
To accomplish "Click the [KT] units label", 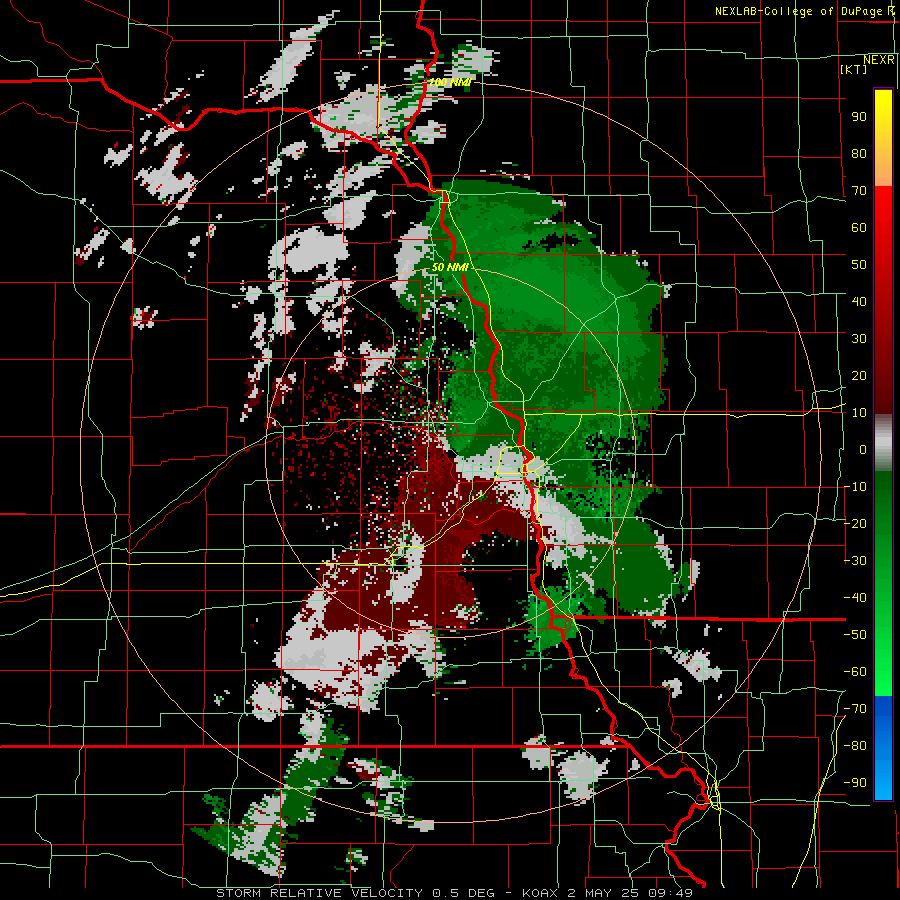I will [x=854, y=69].
